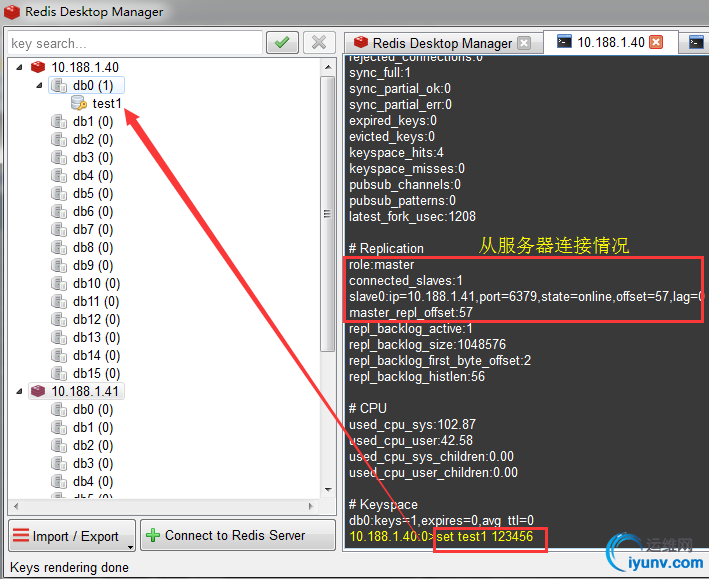This screenshot has width=709, height=579.
Task: Click the purple Redis server icon for 10.188.1.41
Action: click(x=38, y=391)
